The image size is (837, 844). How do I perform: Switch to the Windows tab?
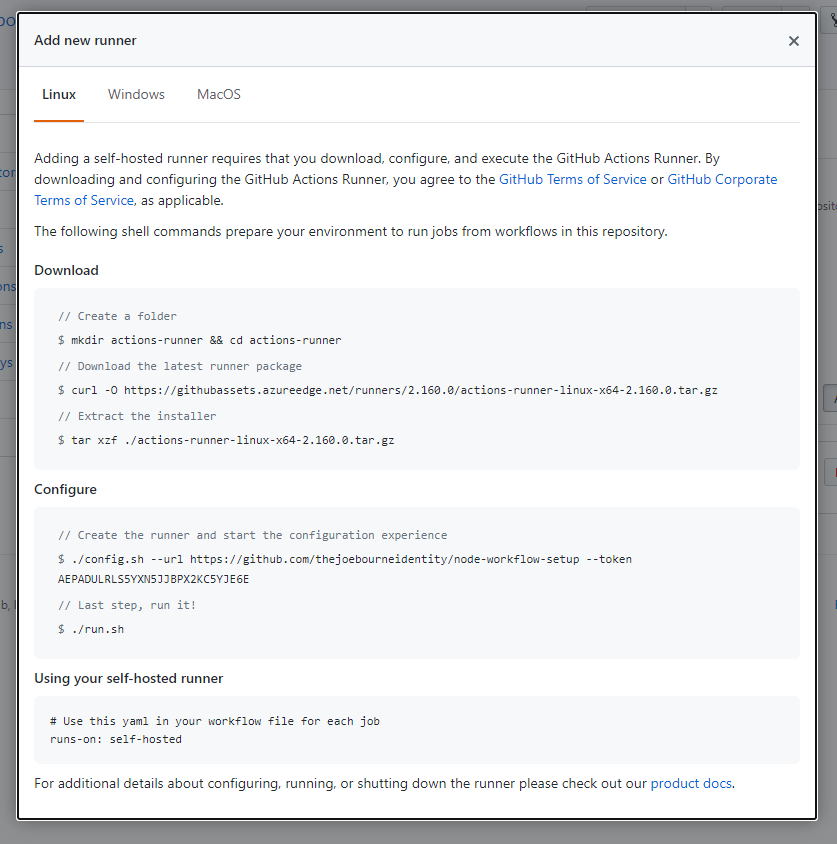(x=136, y=95)
